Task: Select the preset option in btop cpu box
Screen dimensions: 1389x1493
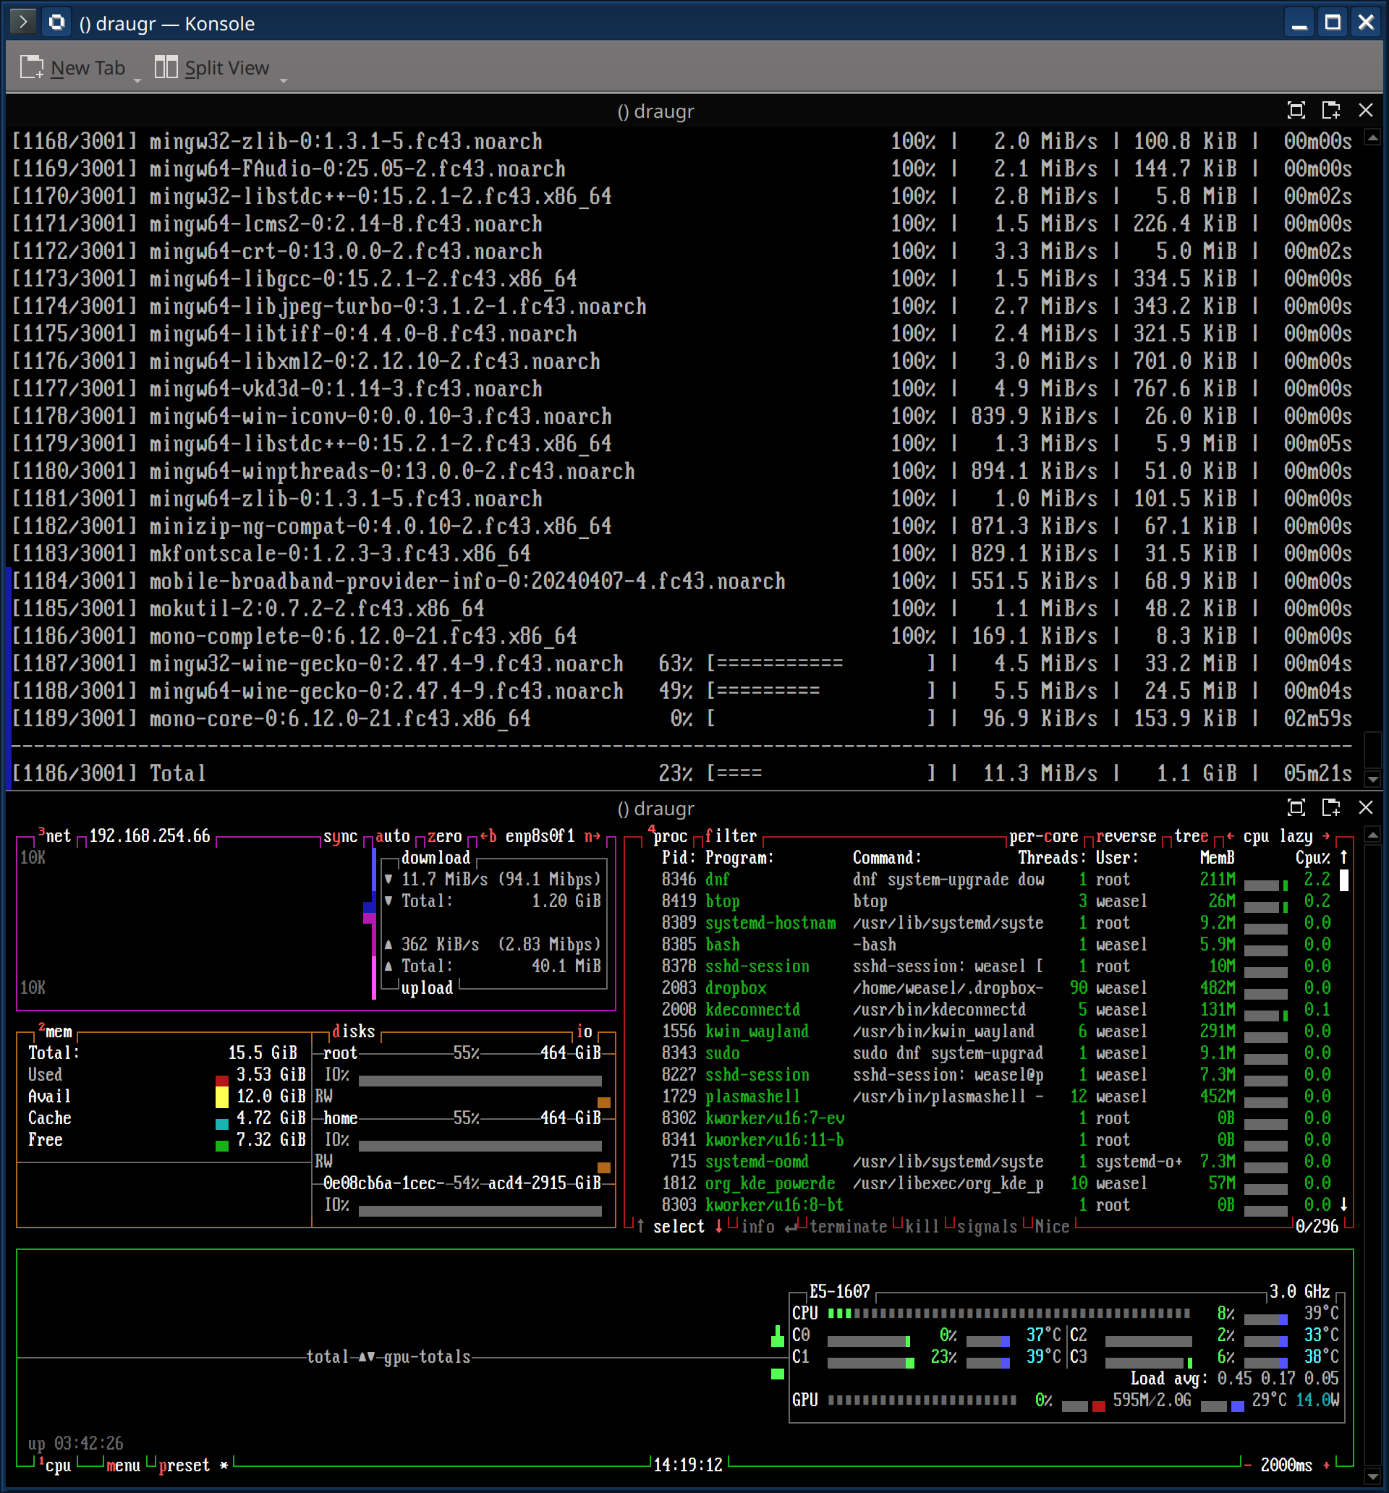Action: coord(184,1465)
